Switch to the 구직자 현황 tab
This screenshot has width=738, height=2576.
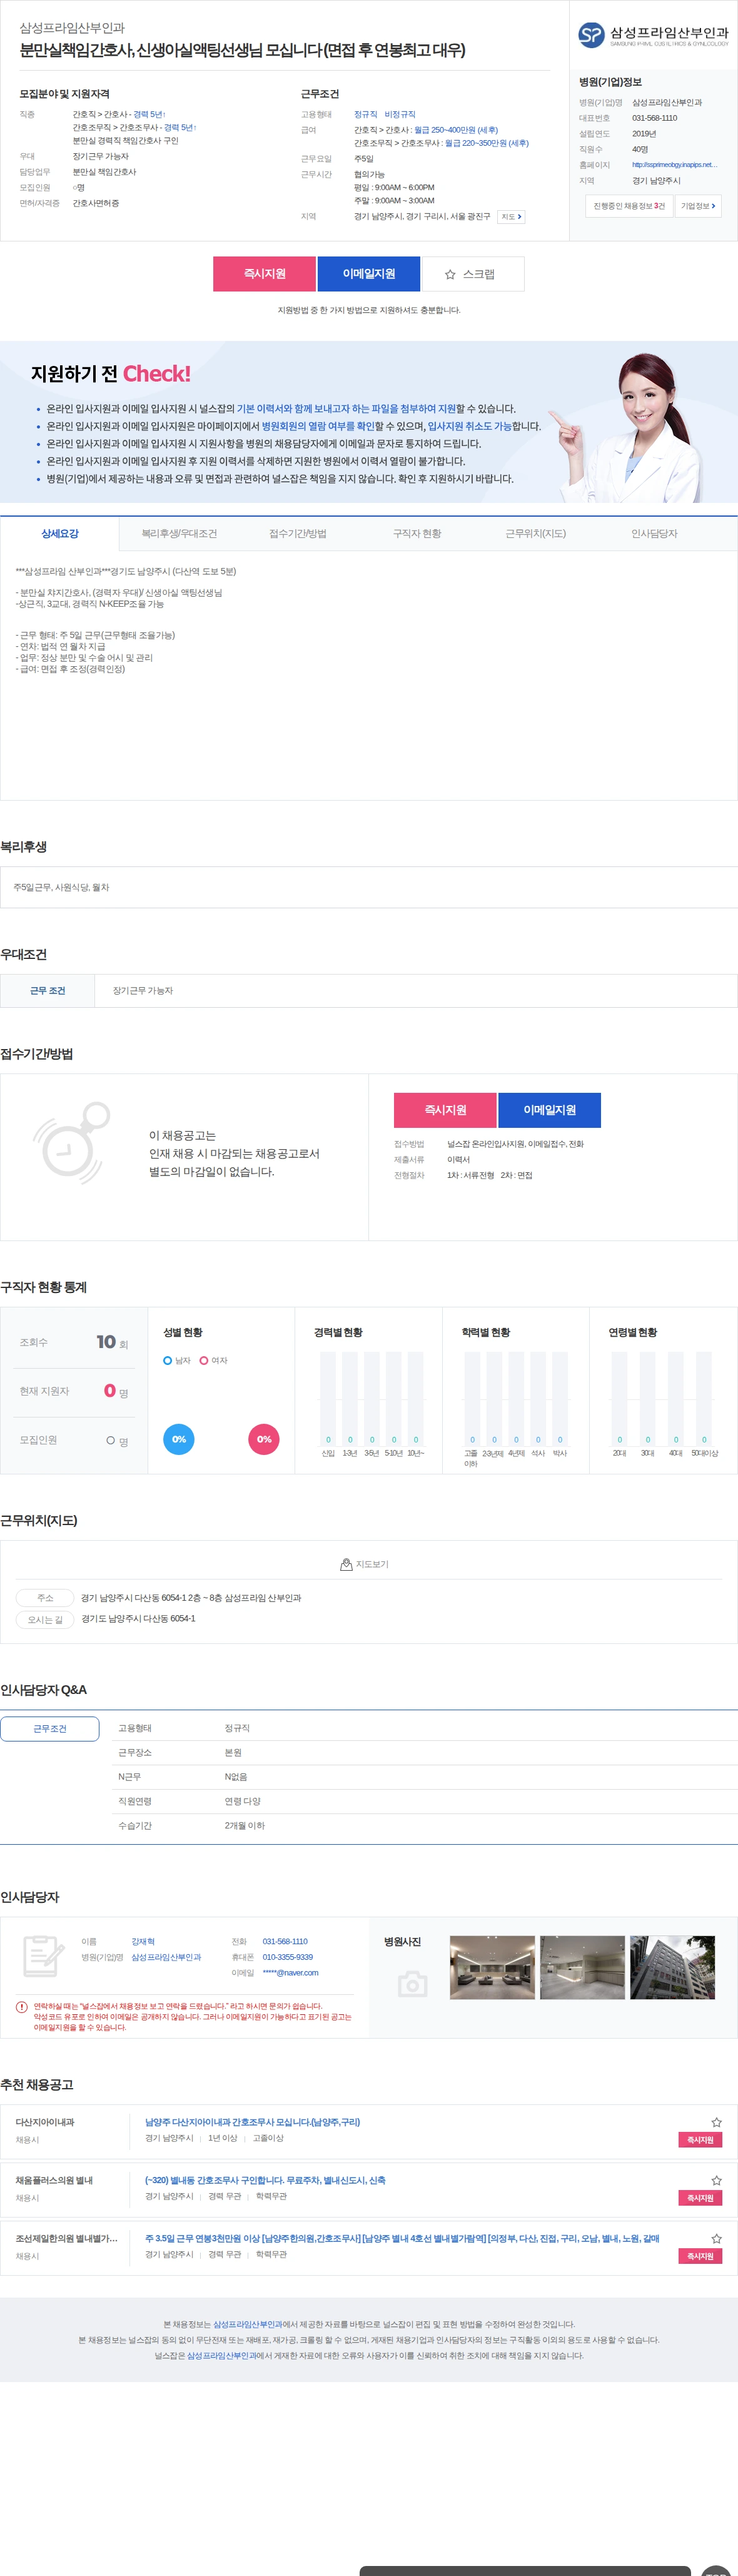pos(417,534)
